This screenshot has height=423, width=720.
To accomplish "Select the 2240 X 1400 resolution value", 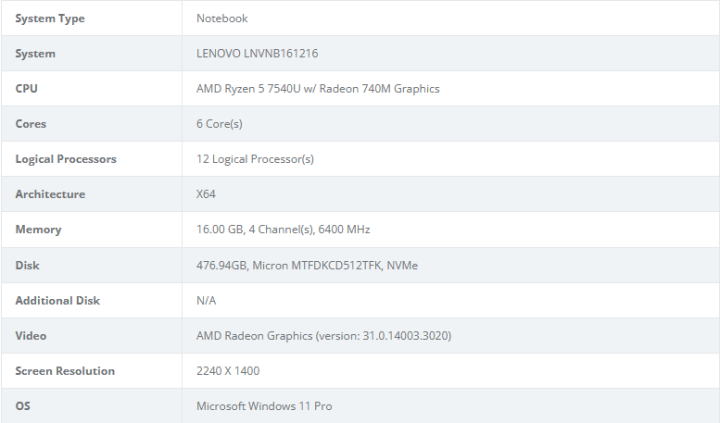I will click(228, 371).
